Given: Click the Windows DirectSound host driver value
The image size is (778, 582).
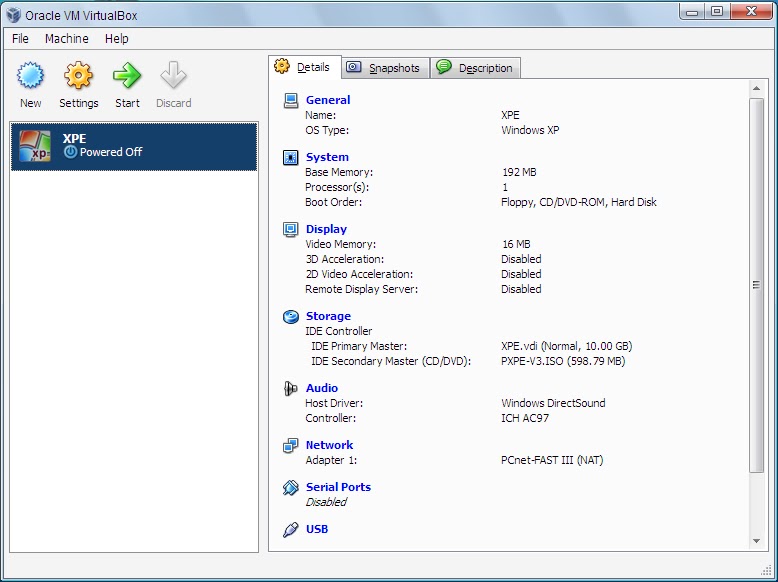Looking at the screenshot, I should pyautogui.click(x=553, y=403).
